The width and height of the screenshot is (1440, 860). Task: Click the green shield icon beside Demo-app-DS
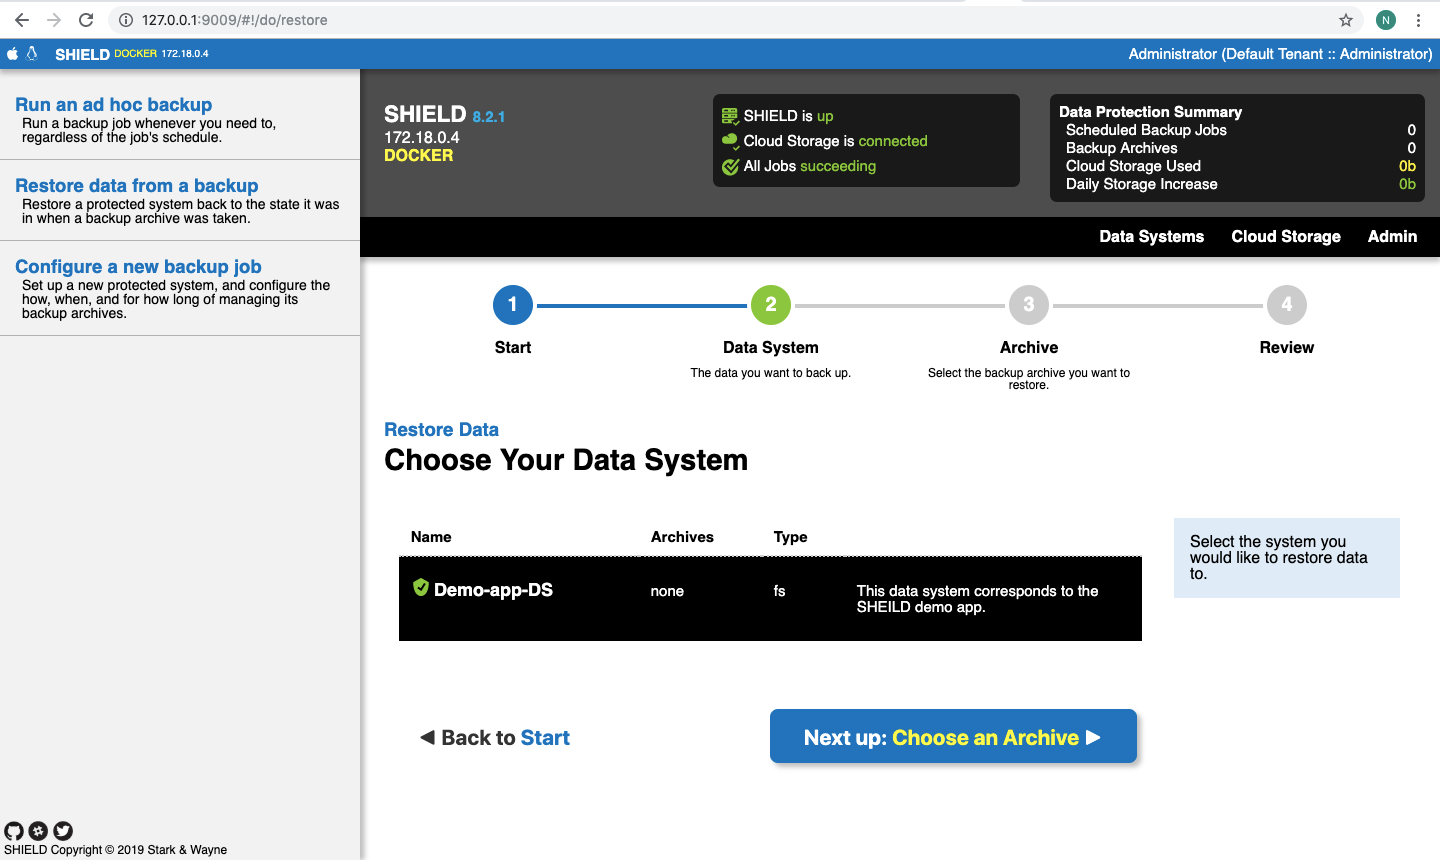click(x=421, y=588)
